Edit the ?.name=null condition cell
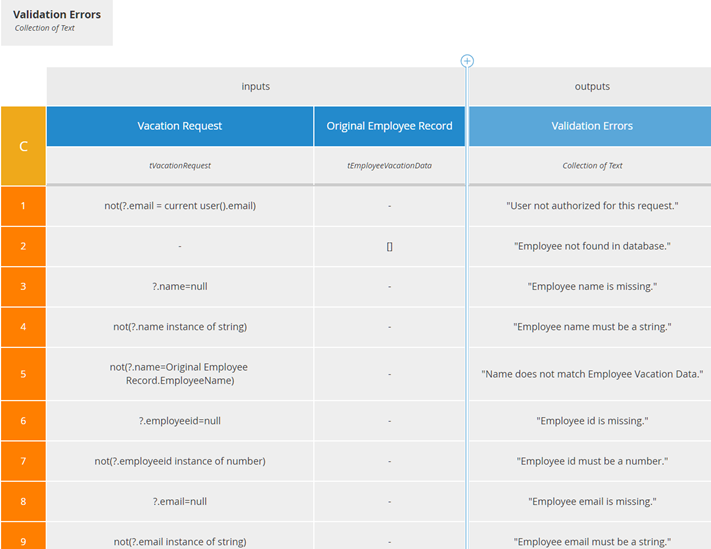711x549 pixels. click(x=180, y=287)
